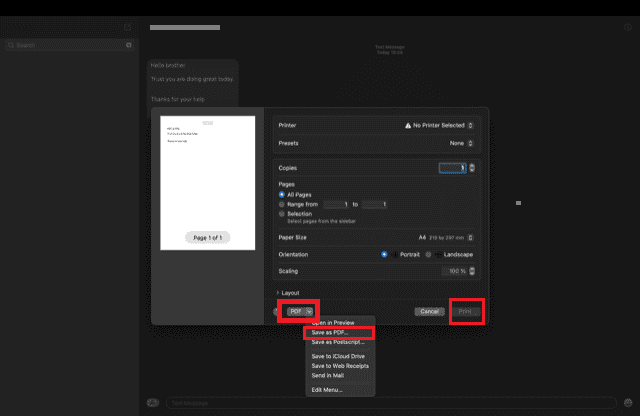Click the warning icon beside No Printer Selected

tap(409, 126)
